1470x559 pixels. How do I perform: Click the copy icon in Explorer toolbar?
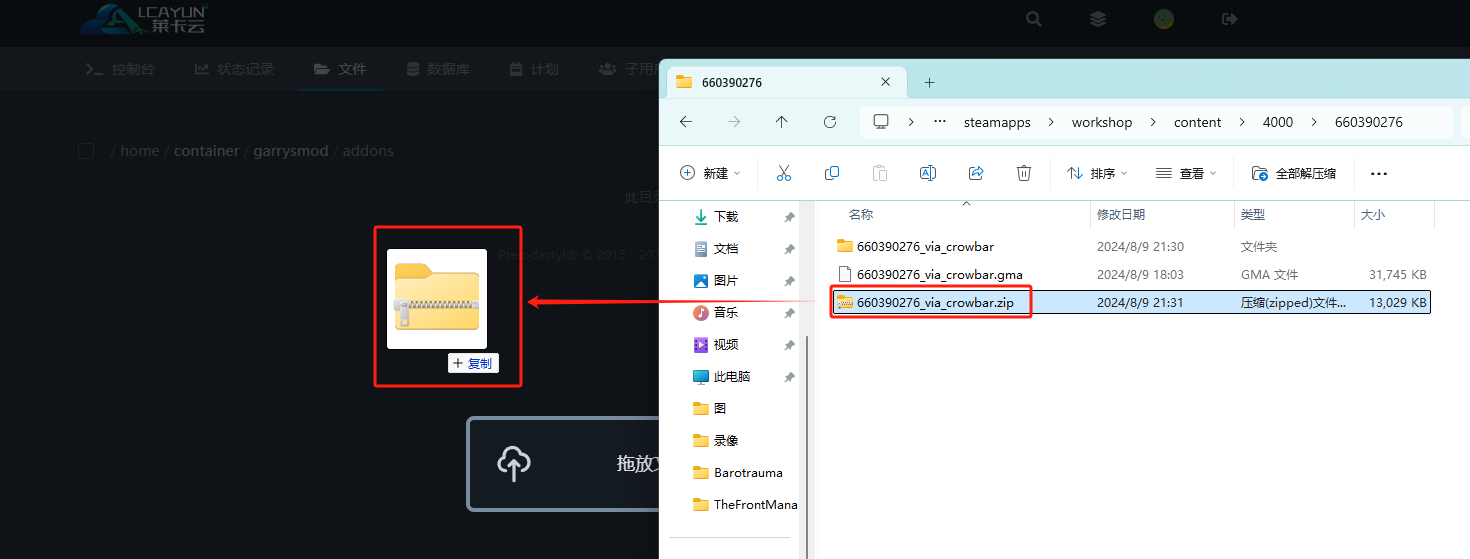tap(831, 173)
